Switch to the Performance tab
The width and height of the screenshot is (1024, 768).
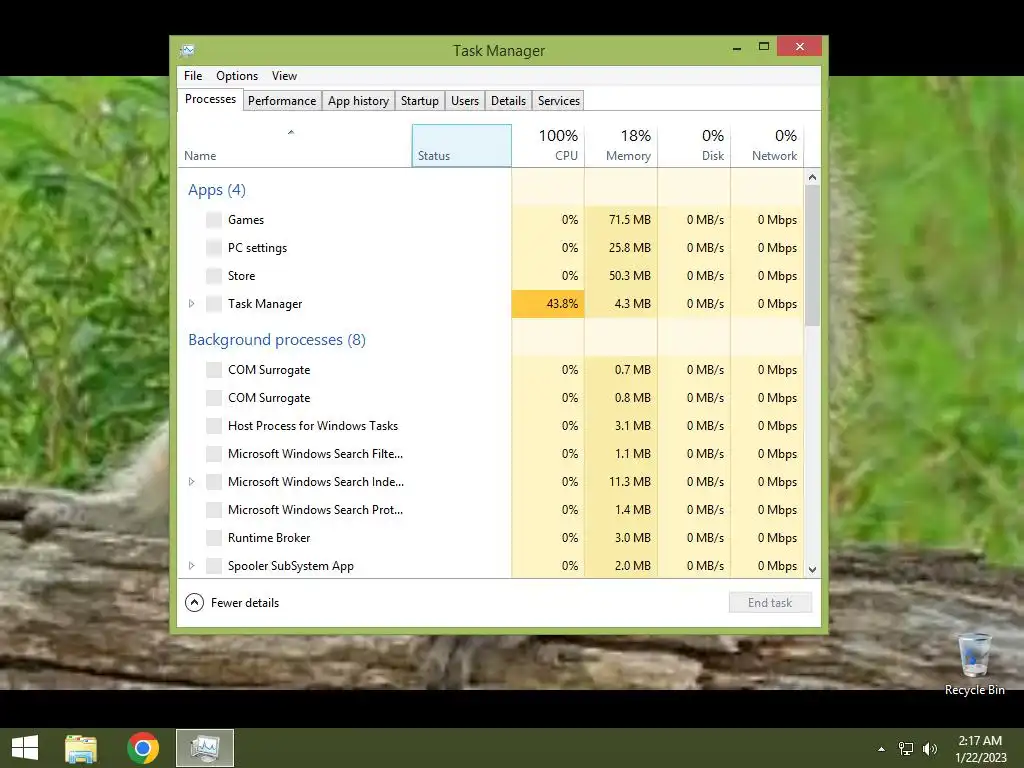pos(282,101)
